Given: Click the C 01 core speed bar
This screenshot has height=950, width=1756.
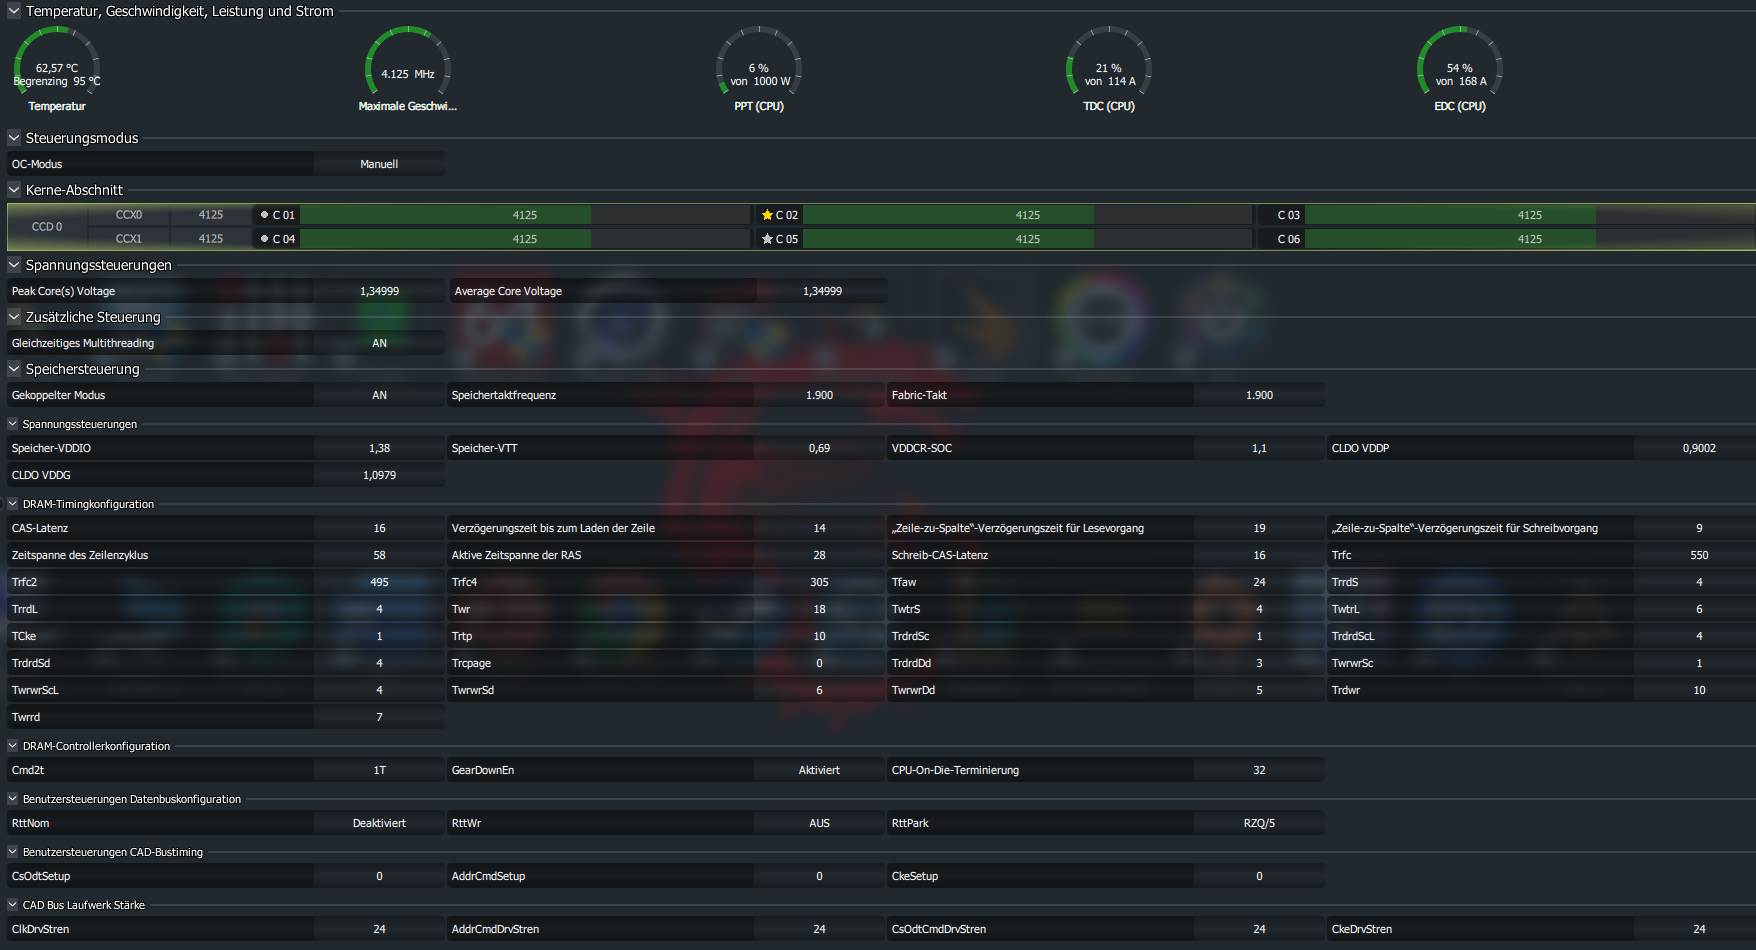Looking at the screenshot, I should [525, 215].
